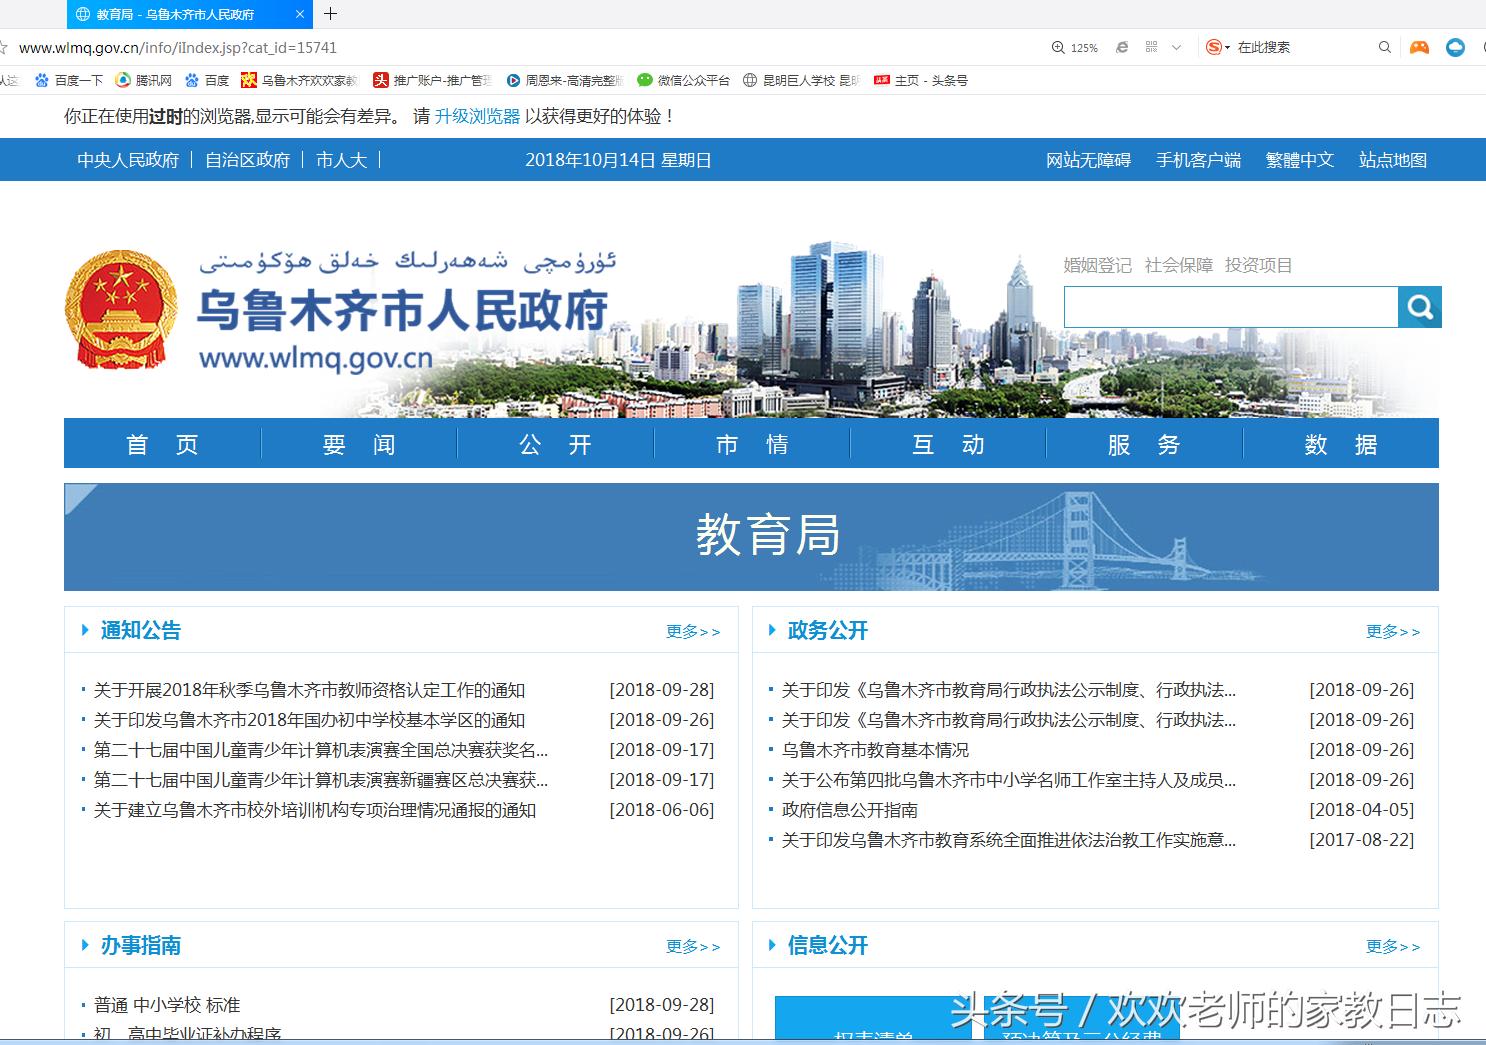1486x1045 pixels.
Task: Scan page with the QR code icon
Action: [x=1151, y=47]
